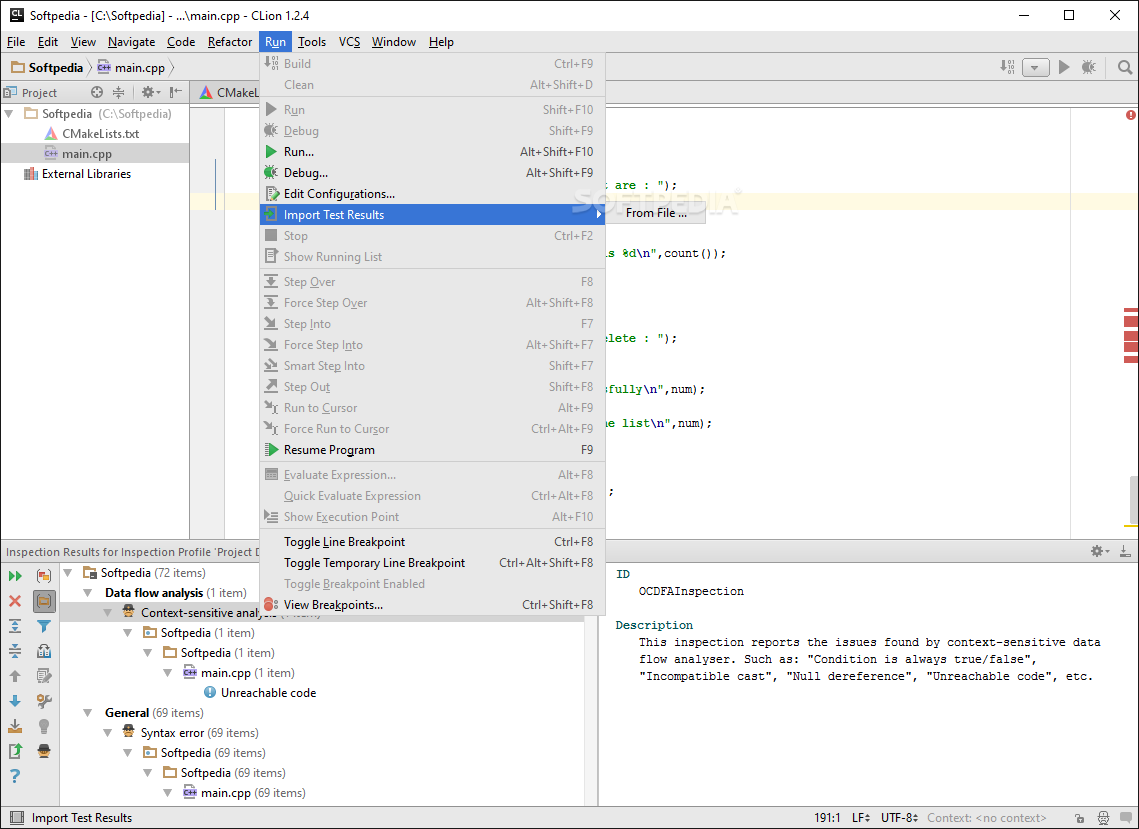
Task: Choose Run... with Alt+Shift+F10 shortcut
Action: click(x=433, y=152)
